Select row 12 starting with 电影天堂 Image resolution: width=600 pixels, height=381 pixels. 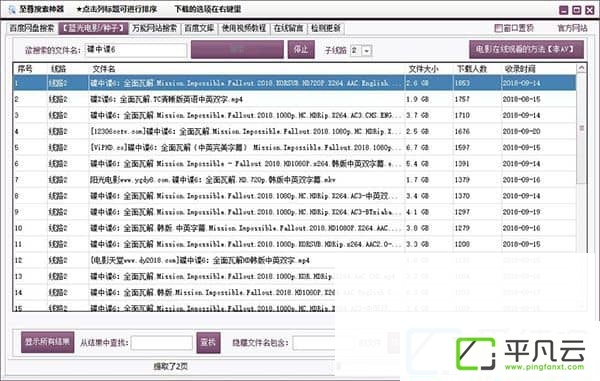click(x=295, y=260)
